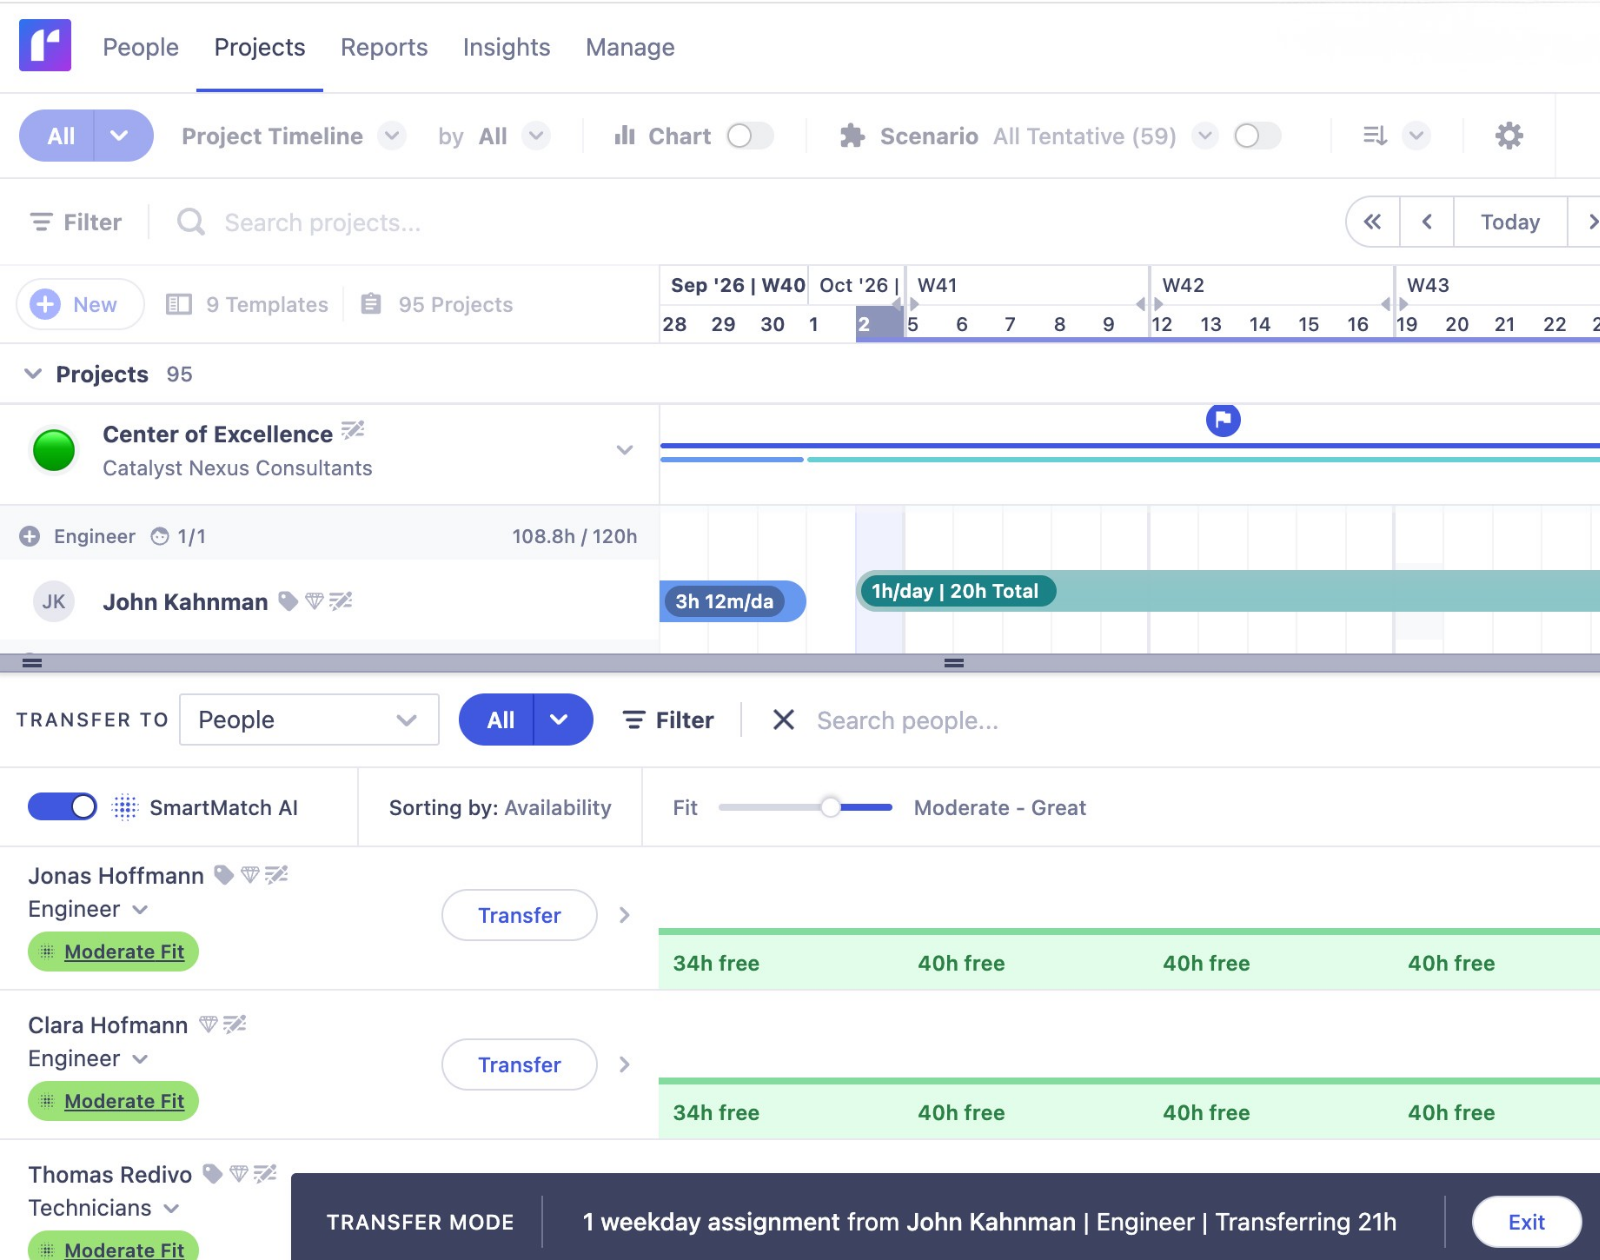Click the sort order icon
The height and width of the screenshot is (1260, 1600).
point(1375,136)
